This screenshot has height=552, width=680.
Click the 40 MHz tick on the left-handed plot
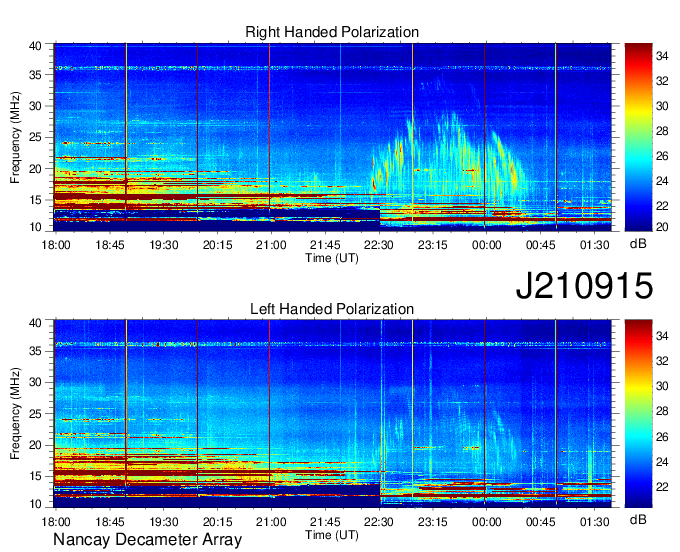click(35, 323)
